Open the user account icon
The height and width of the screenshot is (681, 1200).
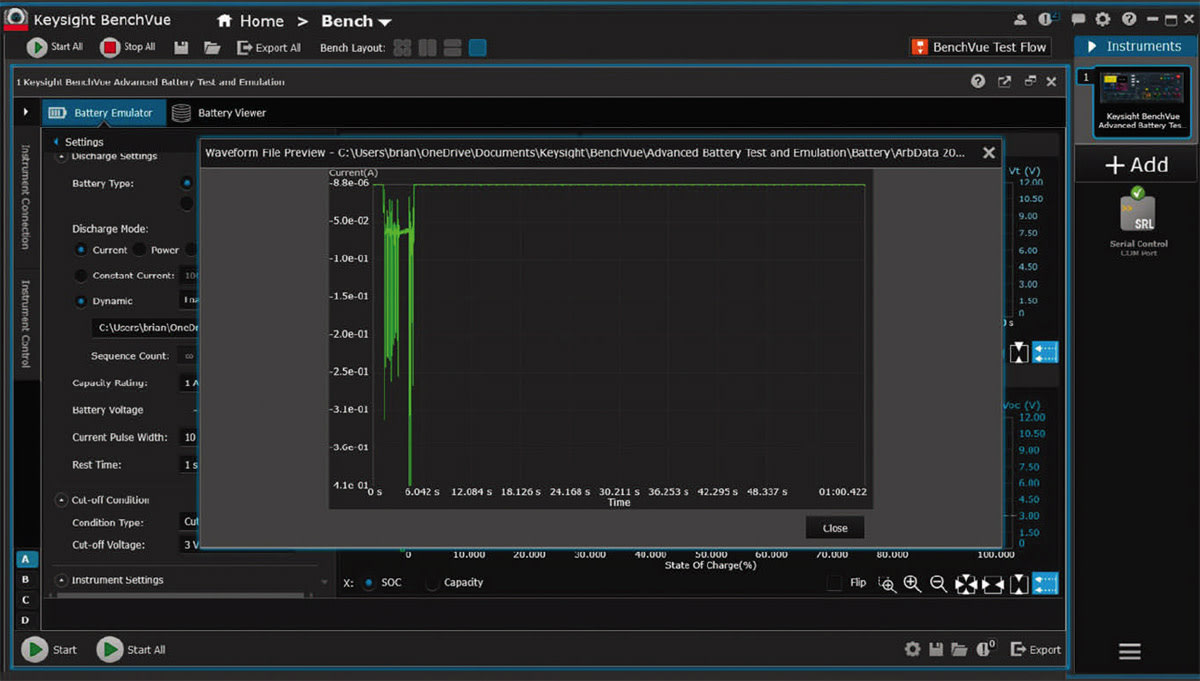[1020, 19]
